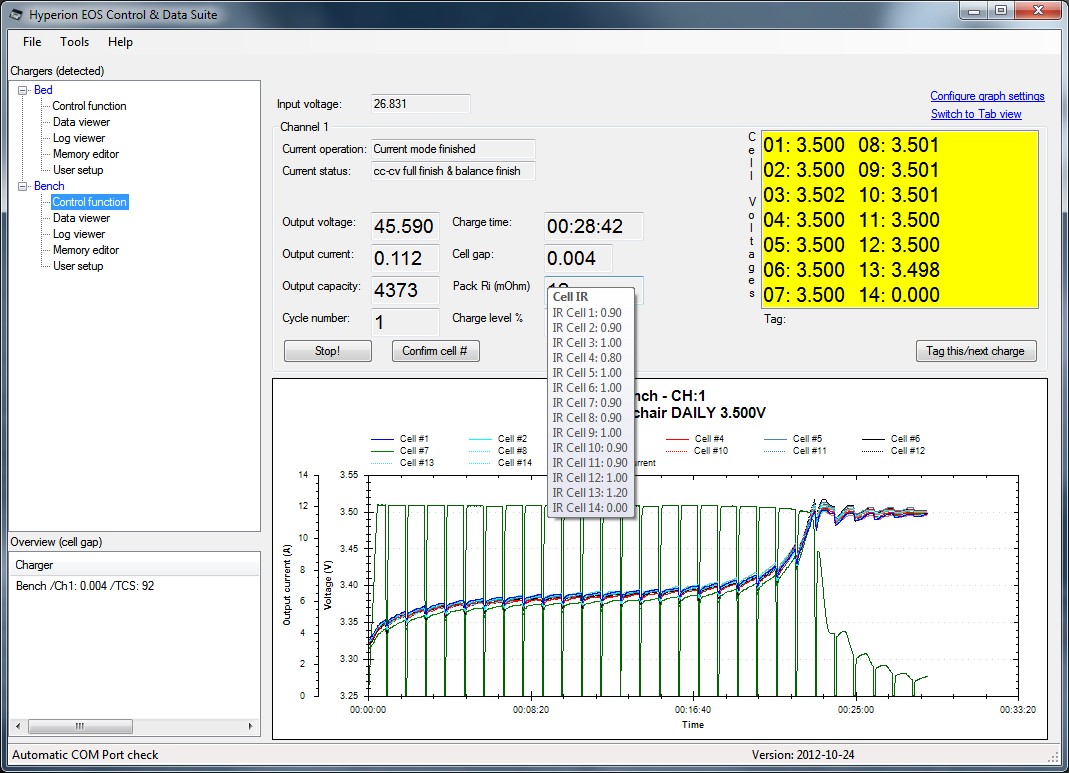Screen dimensions: 1069x773
Task: Open the File menu
Action: tap(32, 42)
